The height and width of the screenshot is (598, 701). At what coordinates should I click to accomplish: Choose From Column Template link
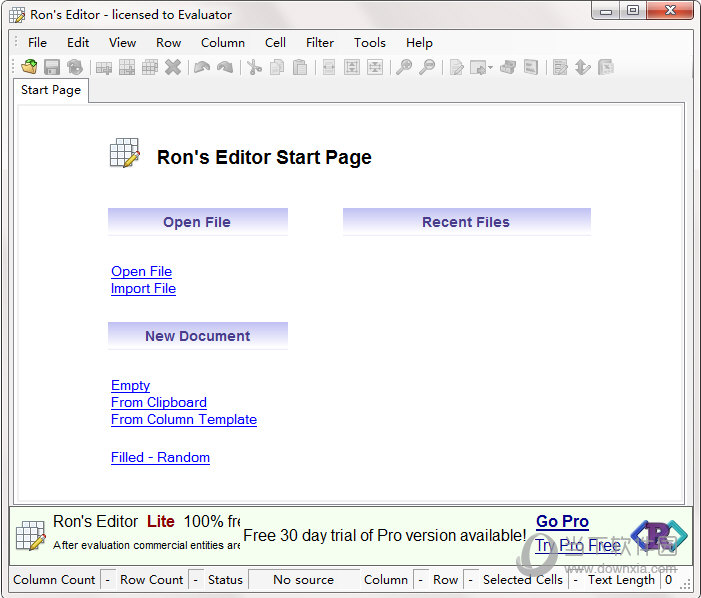183,419
